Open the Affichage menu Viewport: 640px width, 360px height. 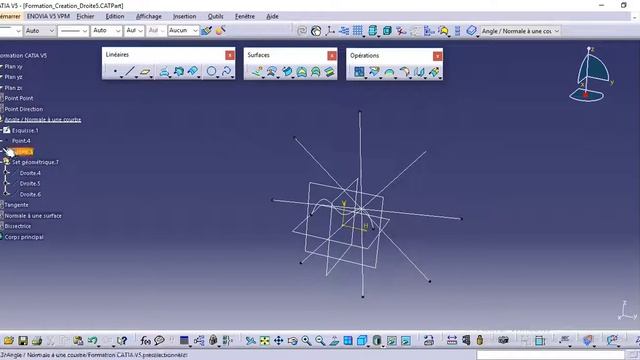point(149,16)
